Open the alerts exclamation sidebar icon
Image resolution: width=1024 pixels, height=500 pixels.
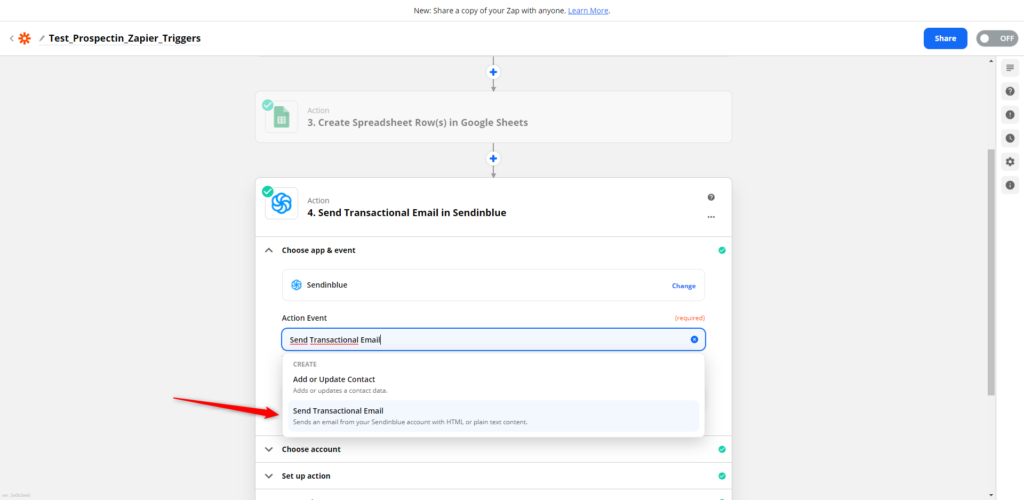click(x=1010, y=115)
